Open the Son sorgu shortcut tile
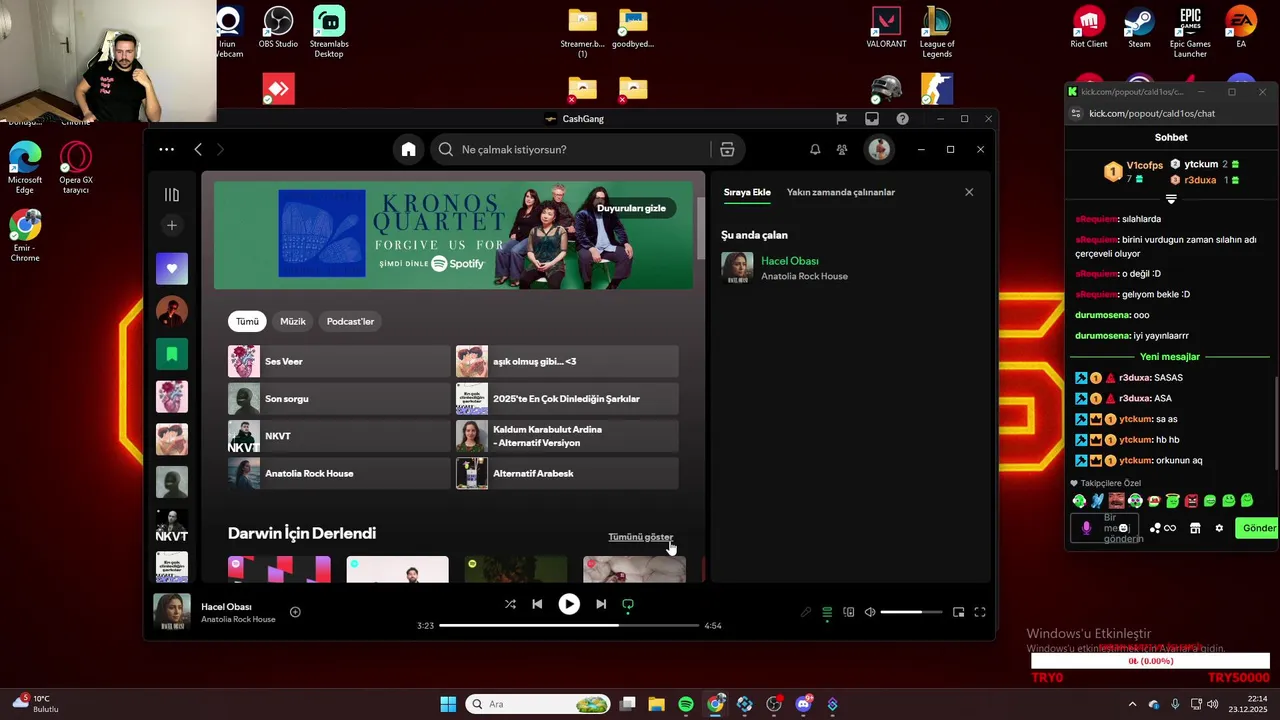 click(339, 399)
